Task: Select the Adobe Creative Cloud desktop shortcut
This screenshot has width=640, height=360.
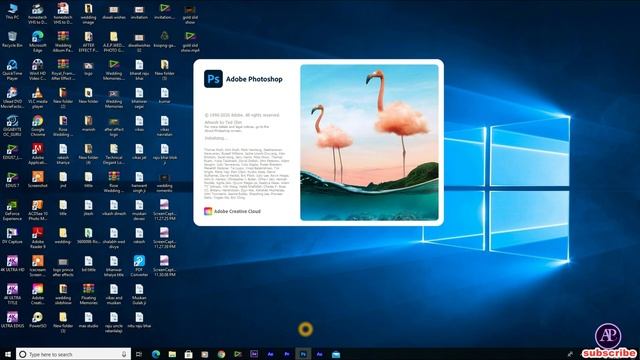Action: coord(38,294)
